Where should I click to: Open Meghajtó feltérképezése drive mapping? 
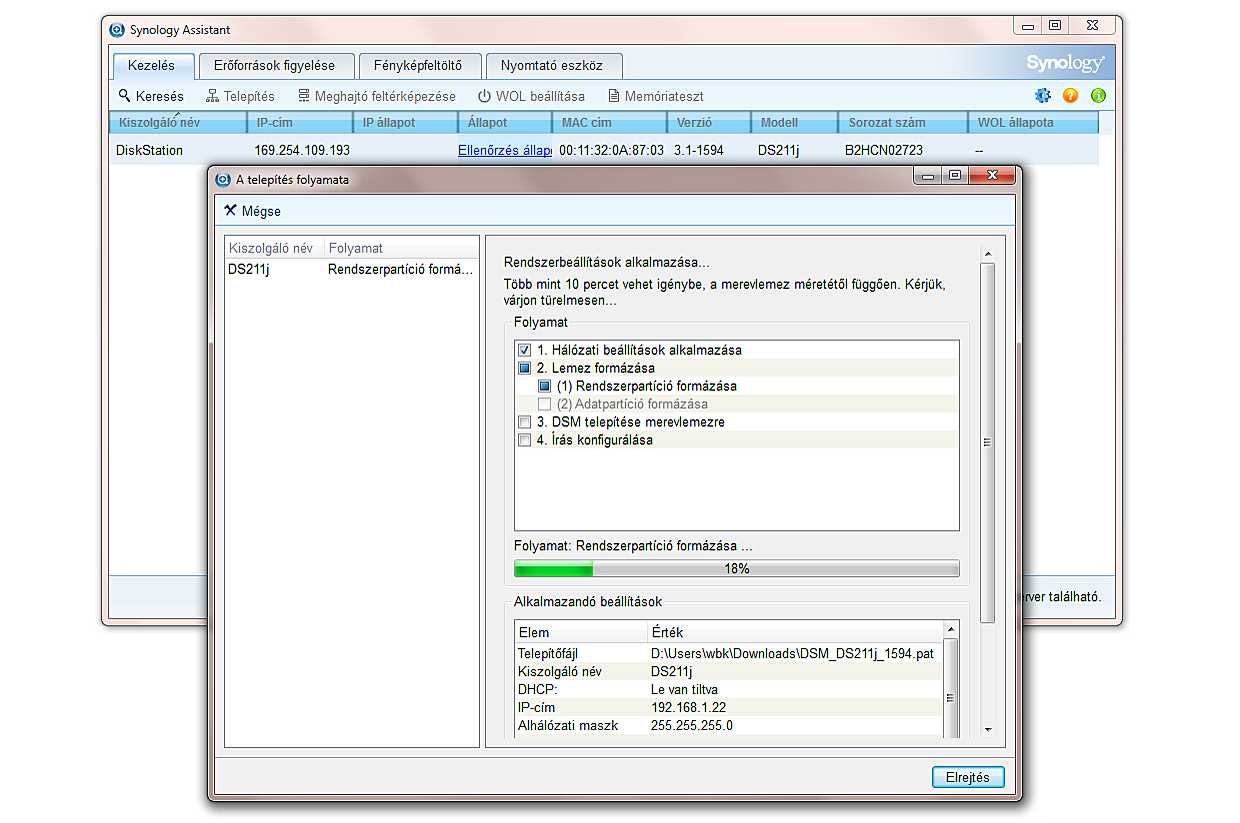pos(304,96)
